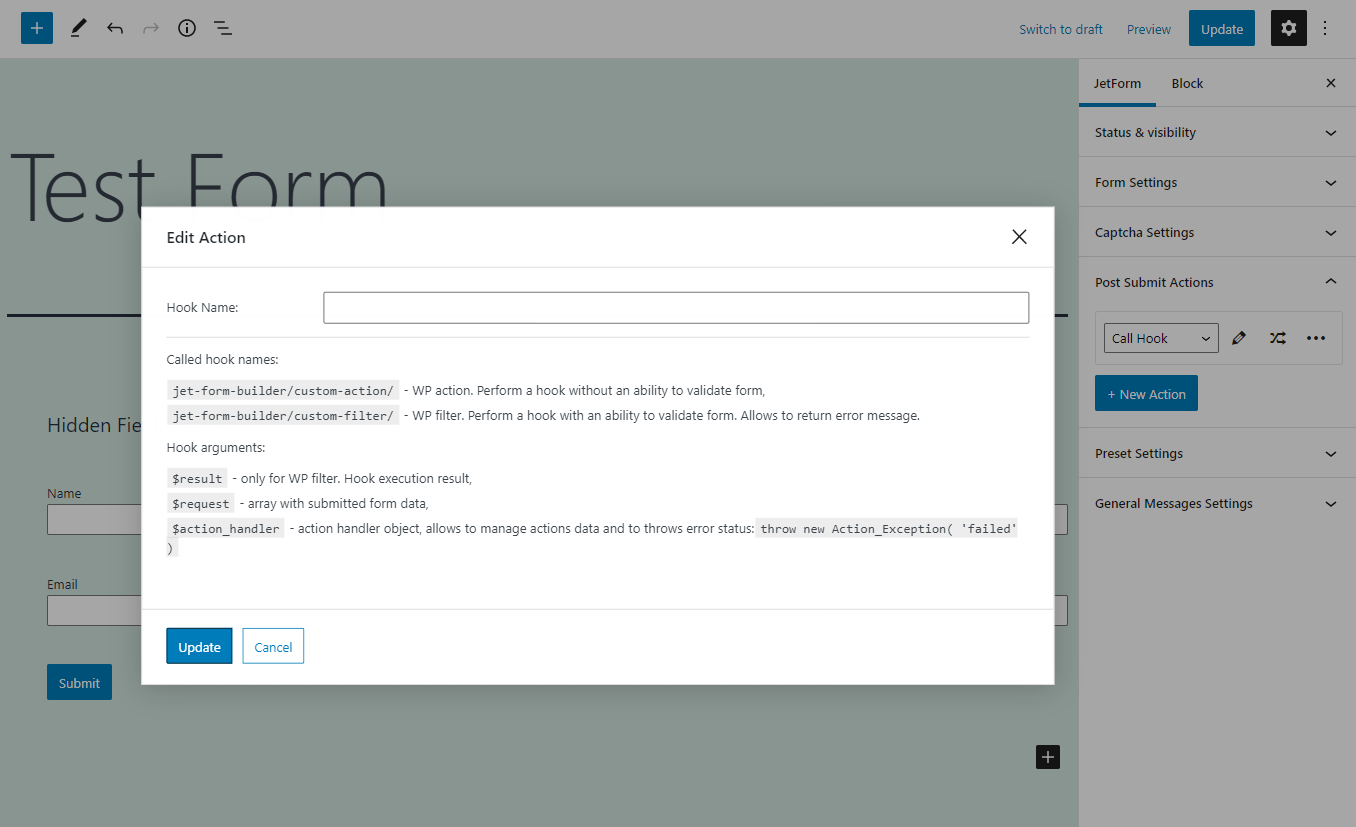Toggle the Settings gear icon
Viewport: 1356px width, 827px height.
coord(1288,28)
